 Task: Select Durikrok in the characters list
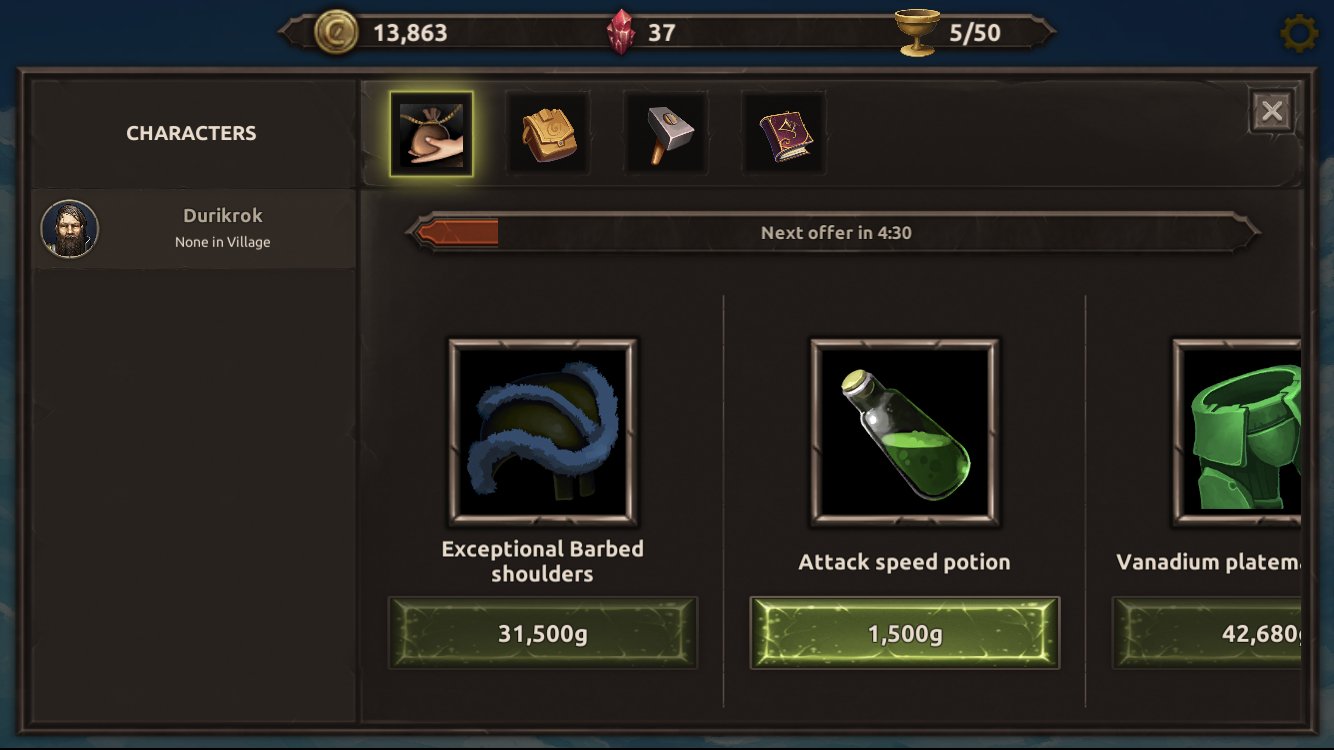tap(194, 229)
